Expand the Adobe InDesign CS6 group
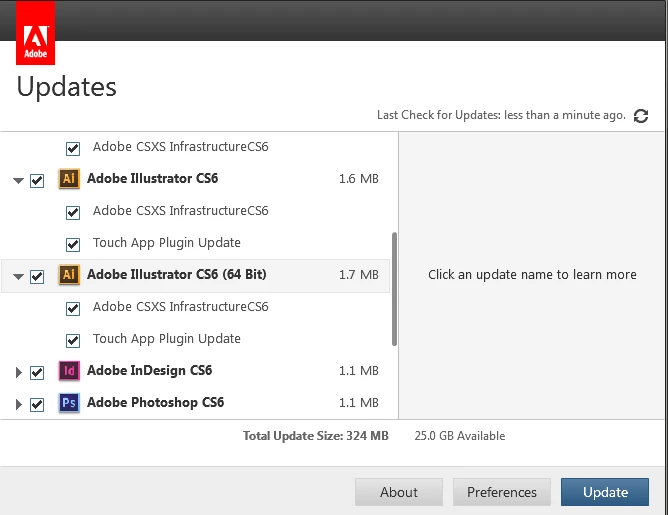This screenshot has height=515, width=668. [18, 372]
